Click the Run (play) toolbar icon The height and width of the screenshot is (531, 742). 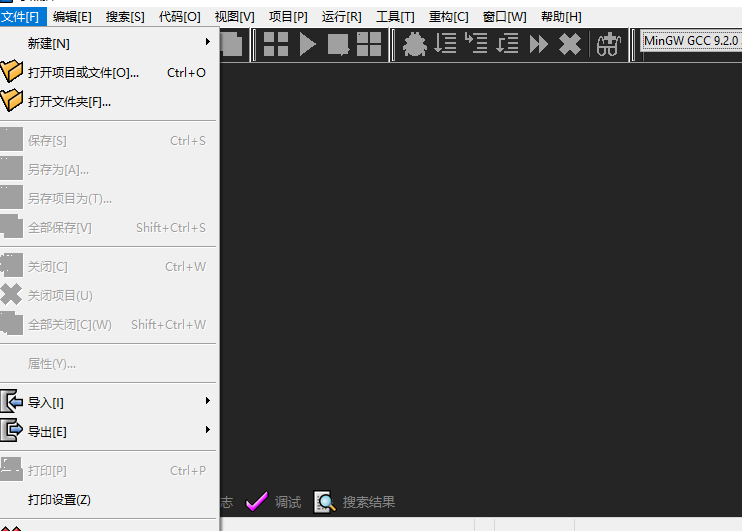pos(307,44)
